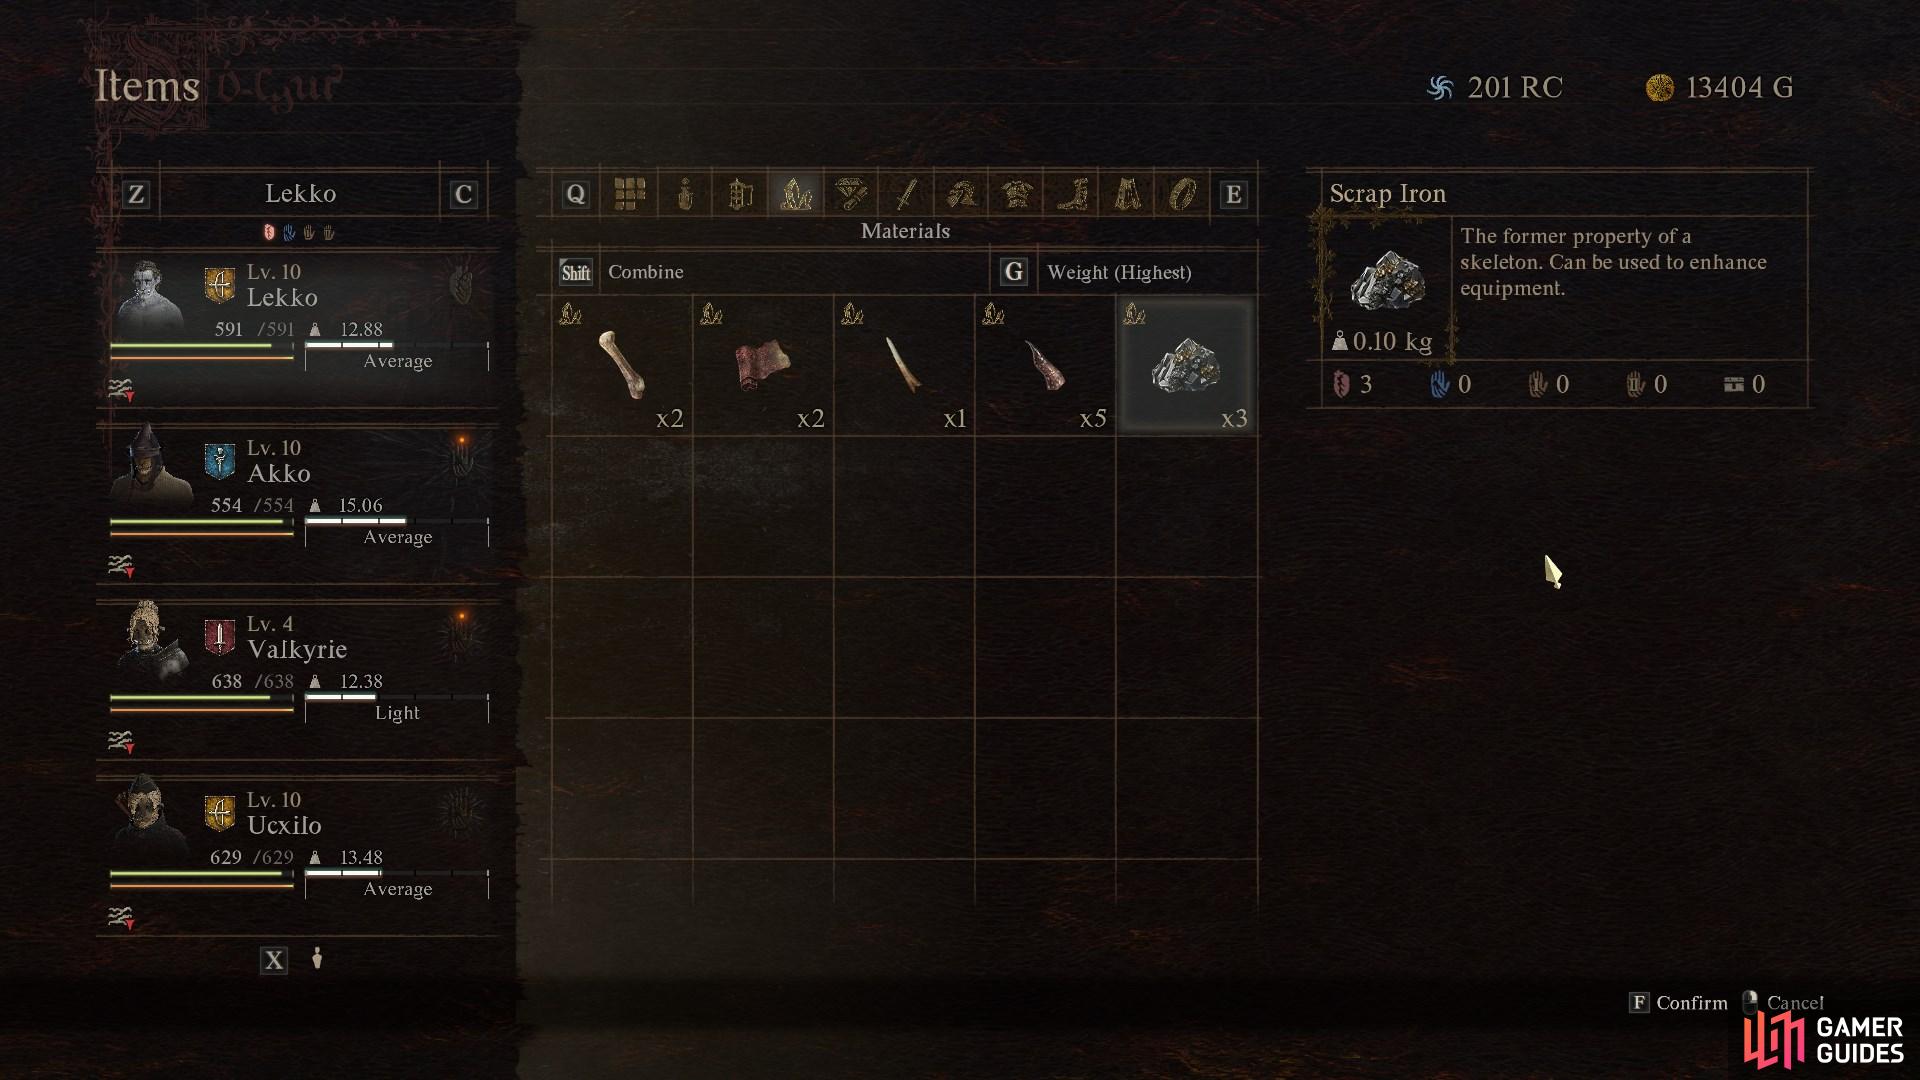1920x1080 pixels.
Task: Select the crystal Materials category icon
Action: point(796,194)
